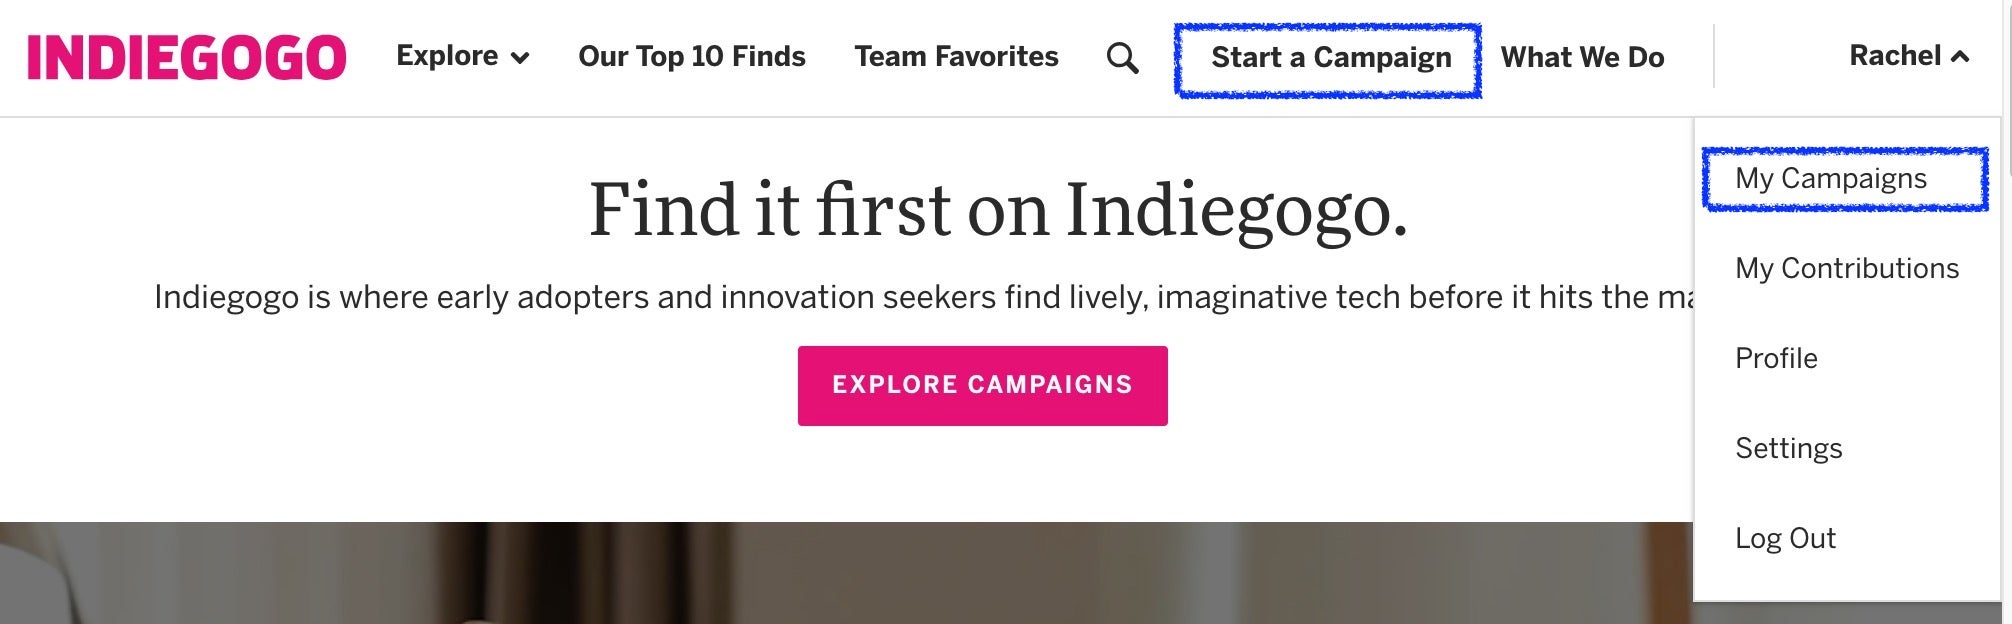Screen dimensions: 2012x624
Task: Click the hero banner image
Action: pos(845,573)
